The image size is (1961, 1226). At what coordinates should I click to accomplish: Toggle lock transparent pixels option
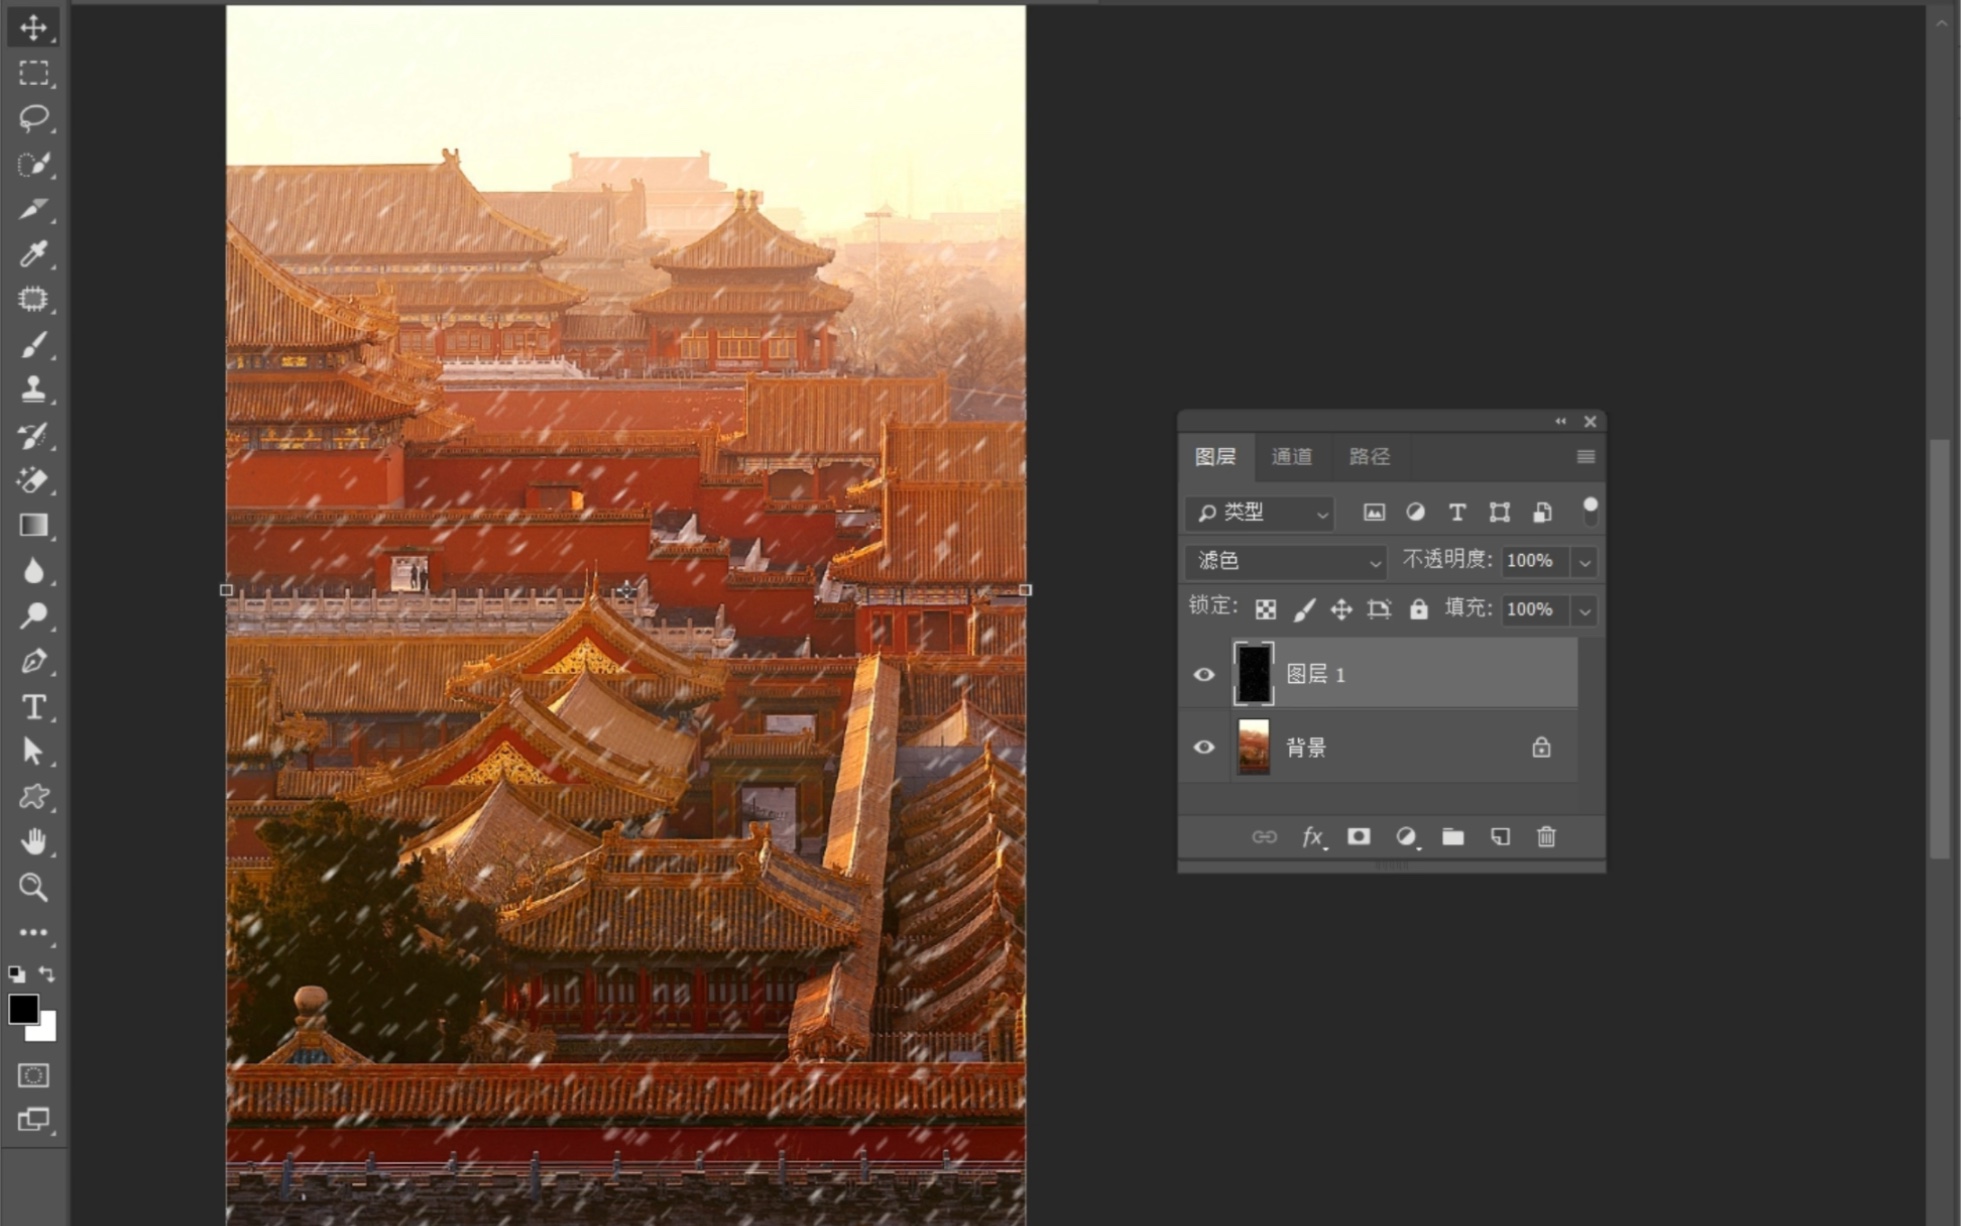pyautogui.click(x=1266, y=609)
